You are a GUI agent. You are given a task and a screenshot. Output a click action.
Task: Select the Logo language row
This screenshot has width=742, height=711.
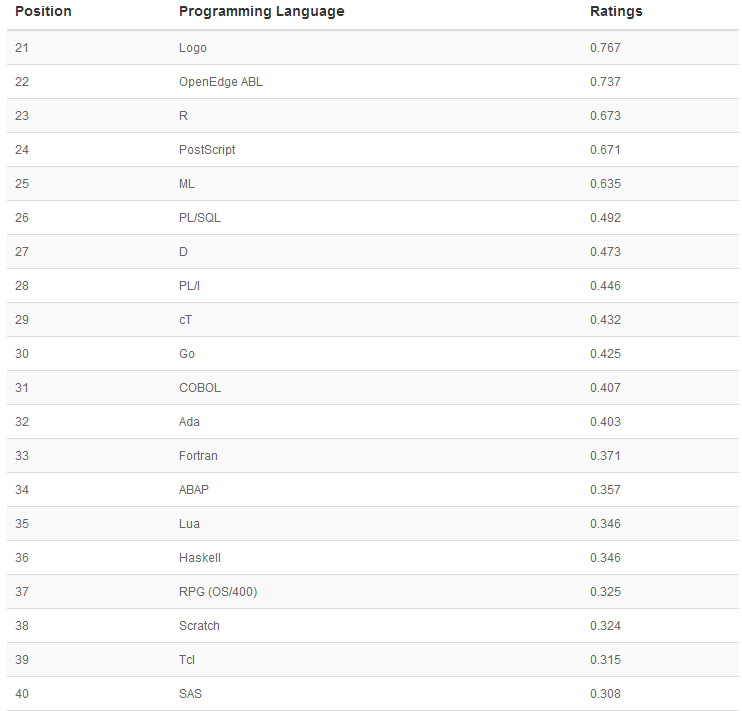(193, 48)
